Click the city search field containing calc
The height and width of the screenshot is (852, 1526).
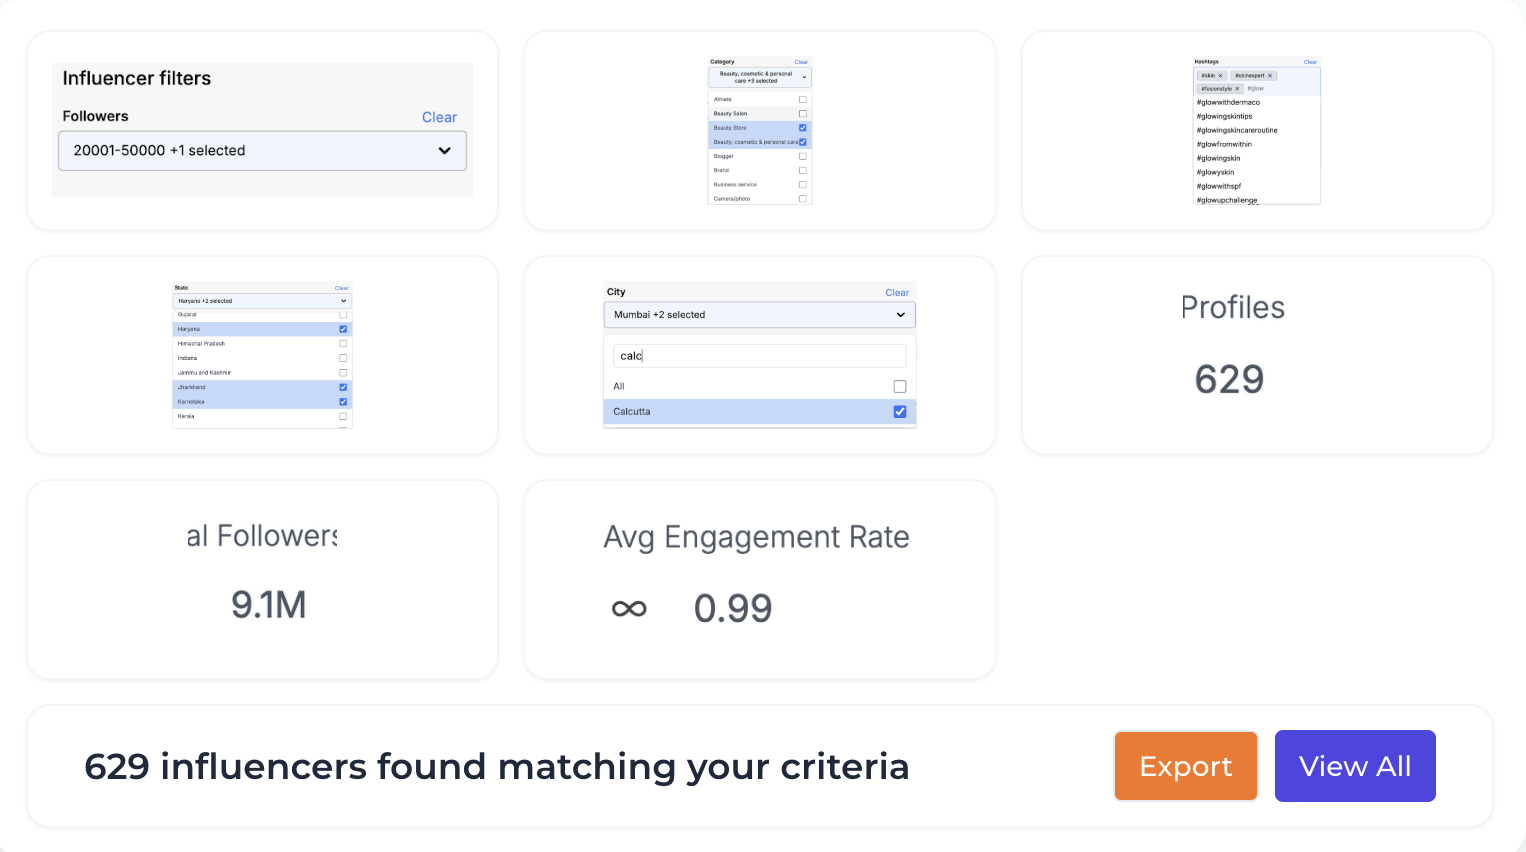click(x=758, y=355)
